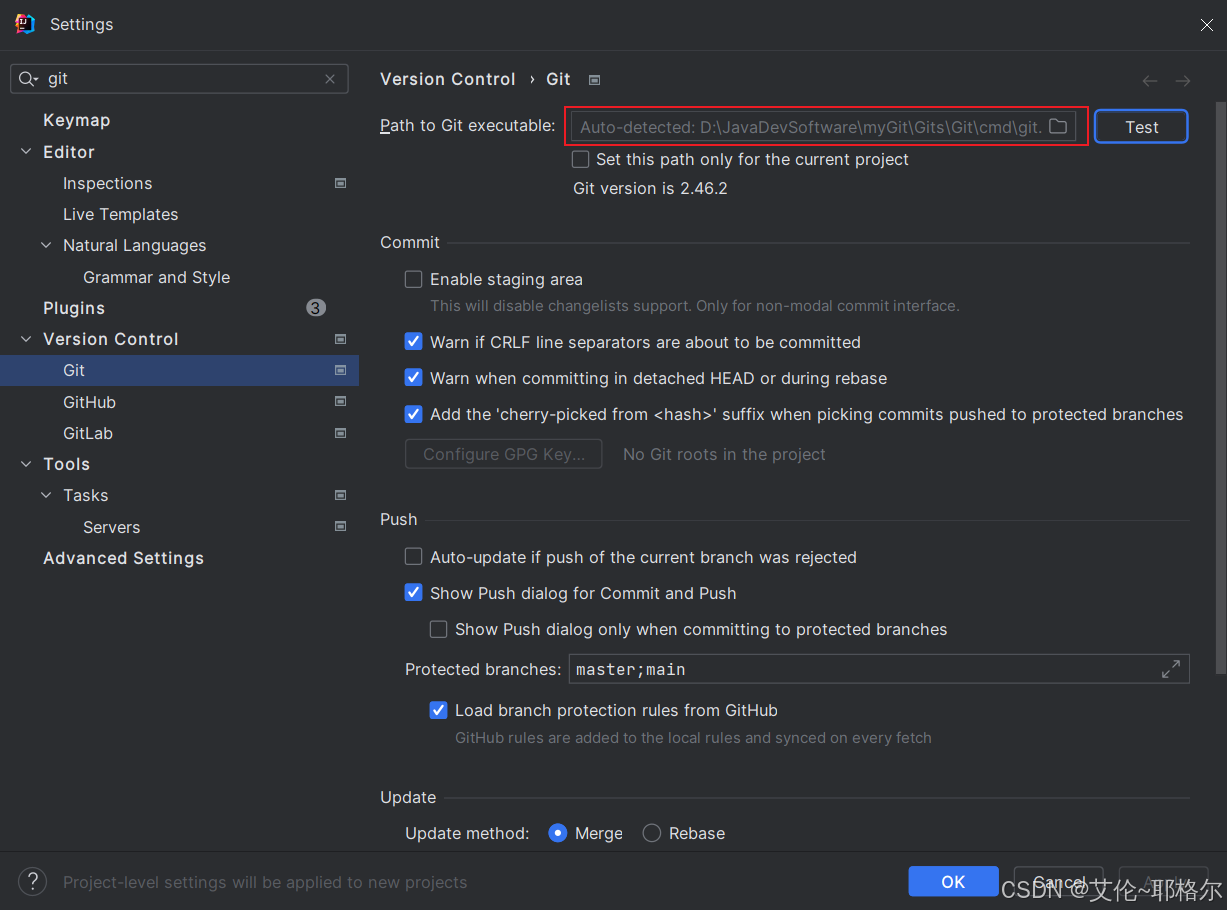The width and height of the screenshot is (1227, 910).
Task: Click the Test button
Action: click(1141, 127)
